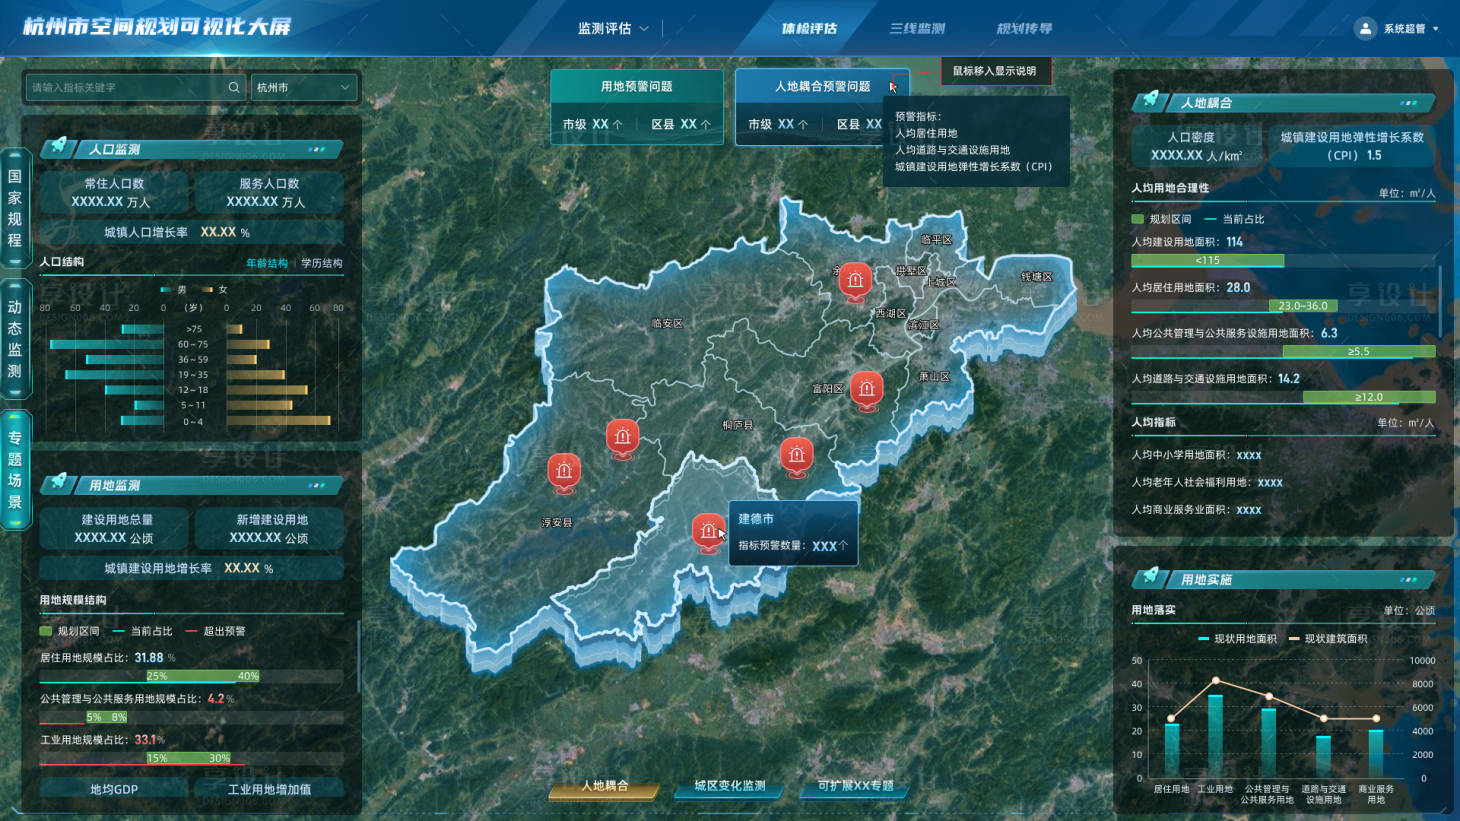The image size is (1460, 821).
Task: Click the 系统超管 user avatar icon
Action: (1365, 28)
